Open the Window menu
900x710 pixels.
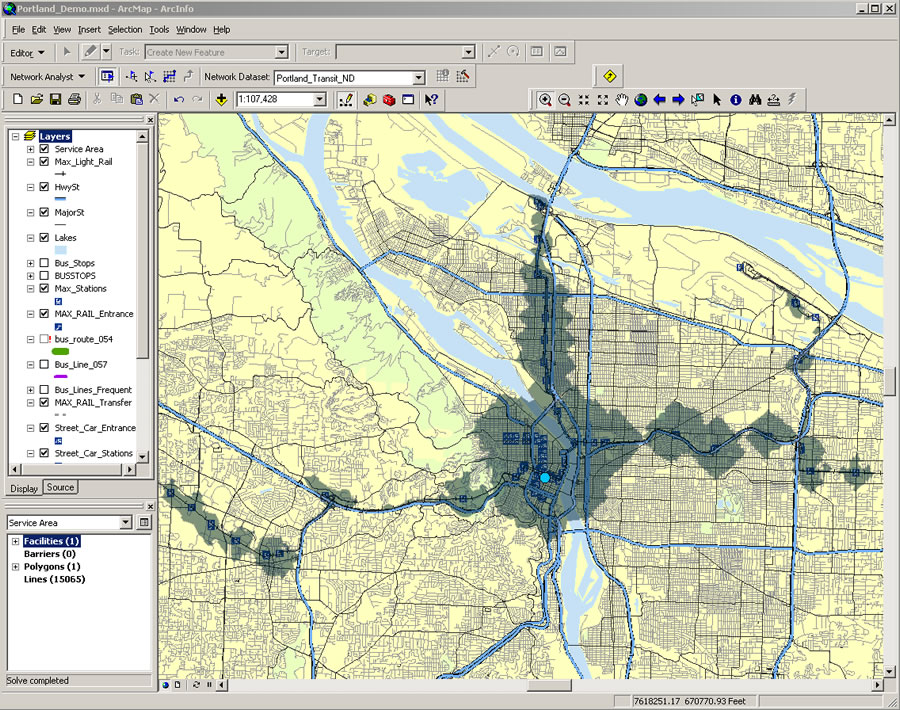point(191,29)
